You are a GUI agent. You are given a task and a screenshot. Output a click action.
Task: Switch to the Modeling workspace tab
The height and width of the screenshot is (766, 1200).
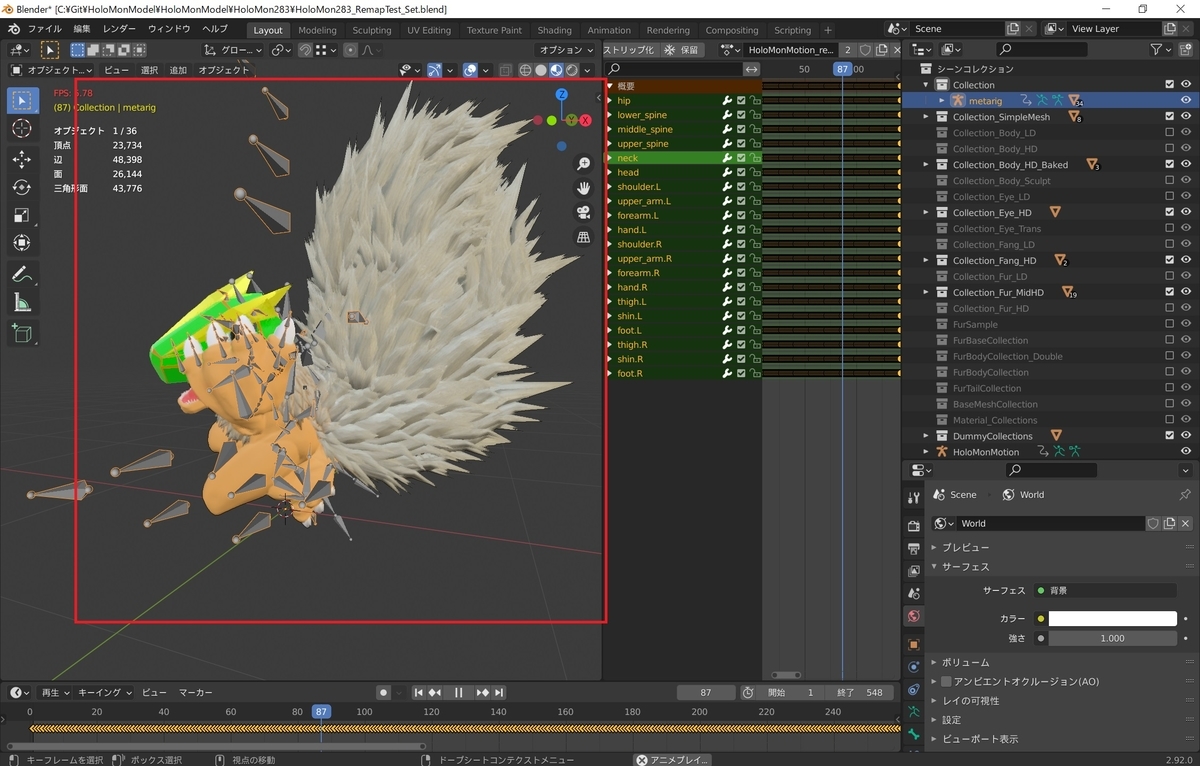tap(317, 30)
